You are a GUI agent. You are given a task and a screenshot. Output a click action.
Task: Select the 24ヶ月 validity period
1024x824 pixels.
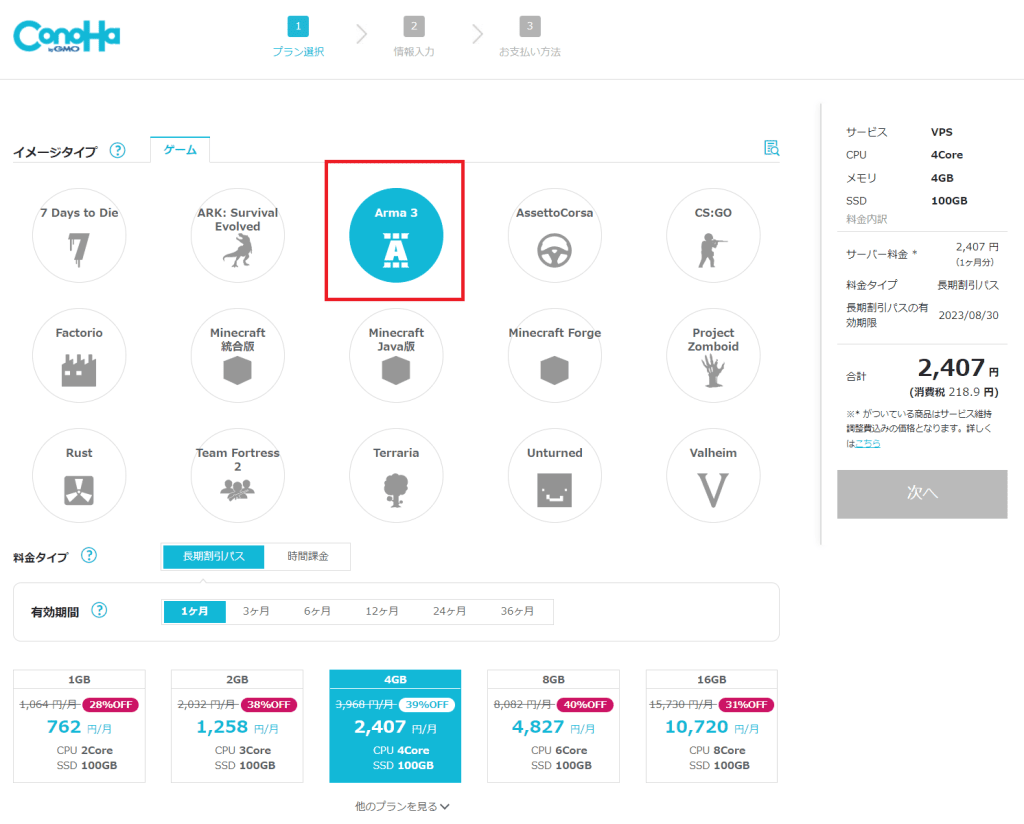449,611
